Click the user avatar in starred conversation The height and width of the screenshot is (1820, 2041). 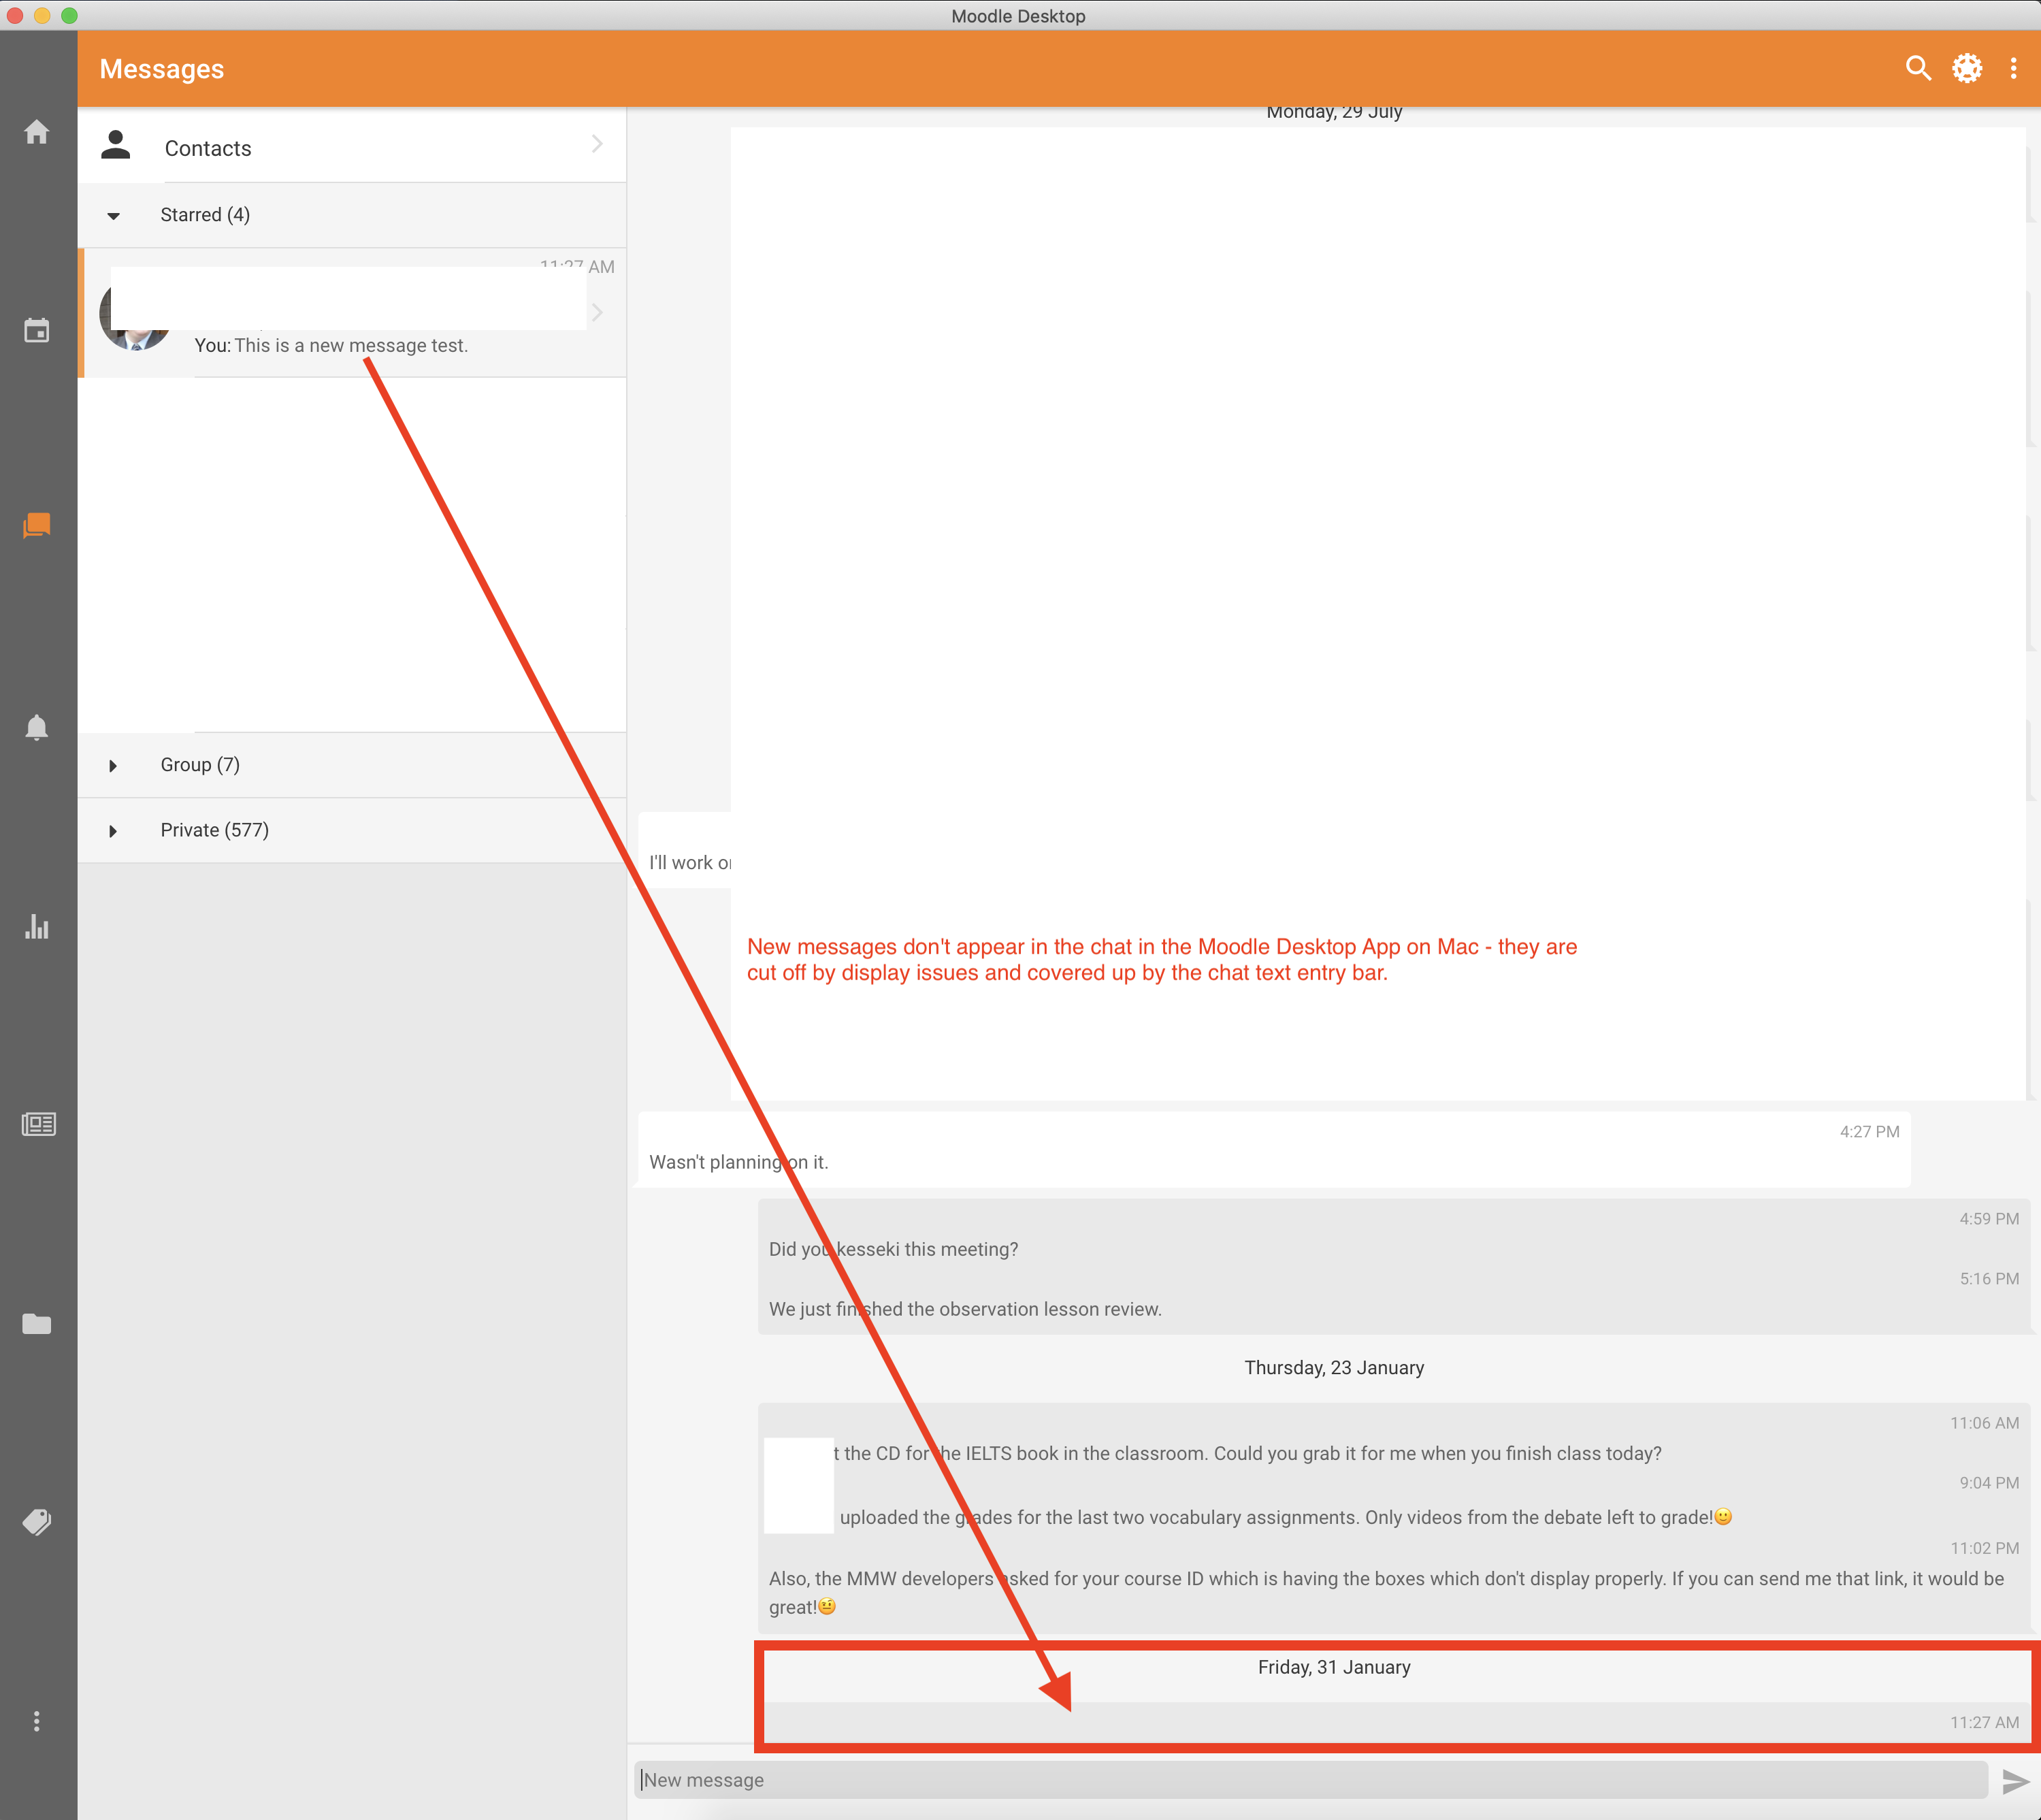pos(135,314)
